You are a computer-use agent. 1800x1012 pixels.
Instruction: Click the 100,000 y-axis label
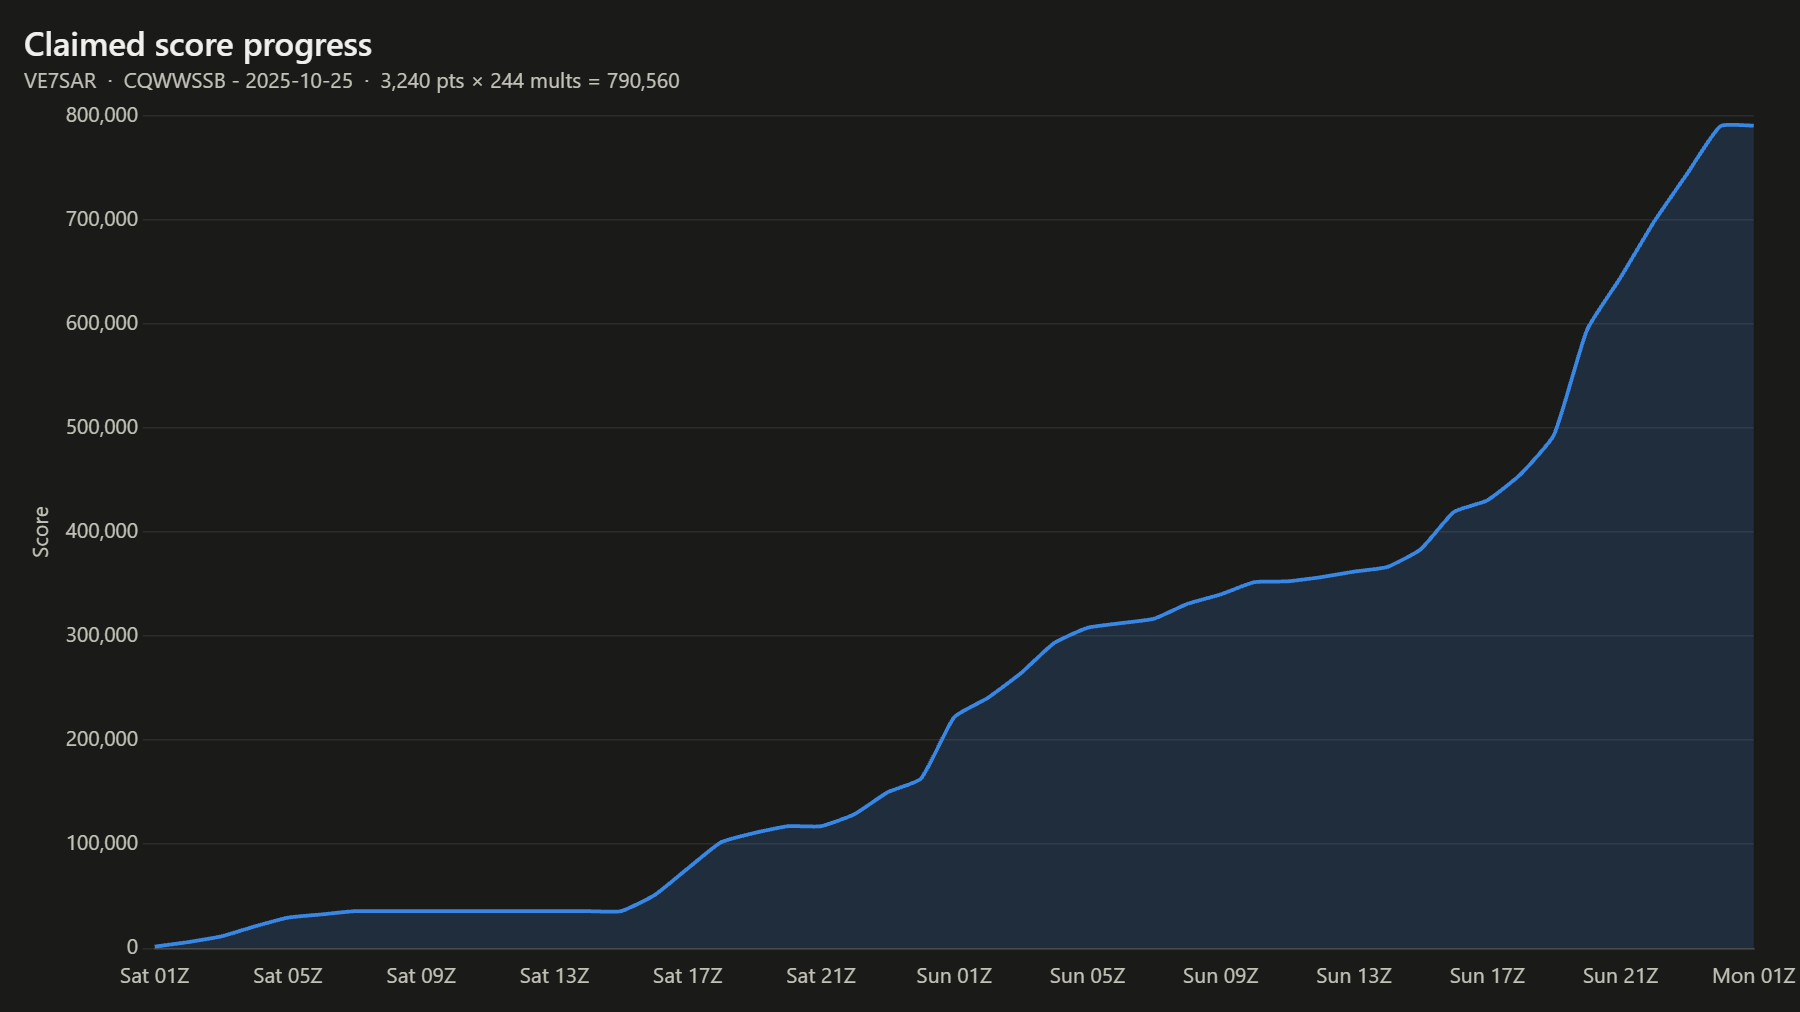click(x=102, y=843)
